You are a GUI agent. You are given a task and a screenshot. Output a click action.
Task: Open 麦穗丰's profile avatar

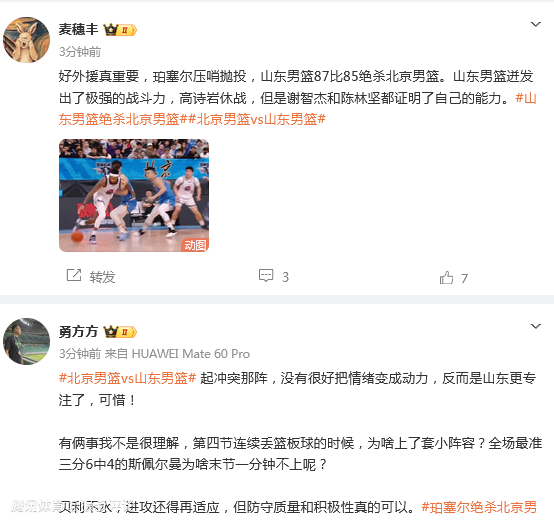[26, 40]
